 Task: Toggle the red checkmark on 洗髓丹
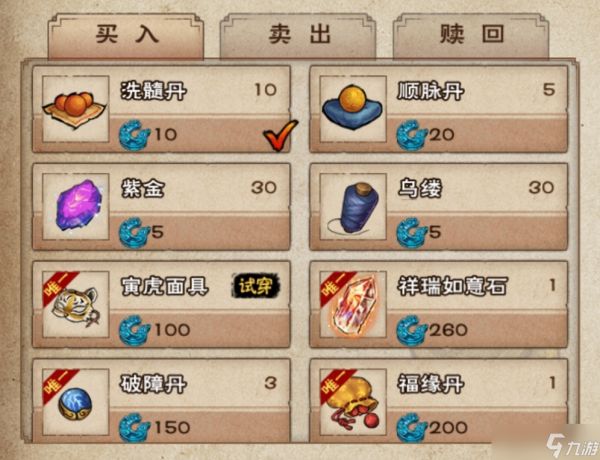280,135
